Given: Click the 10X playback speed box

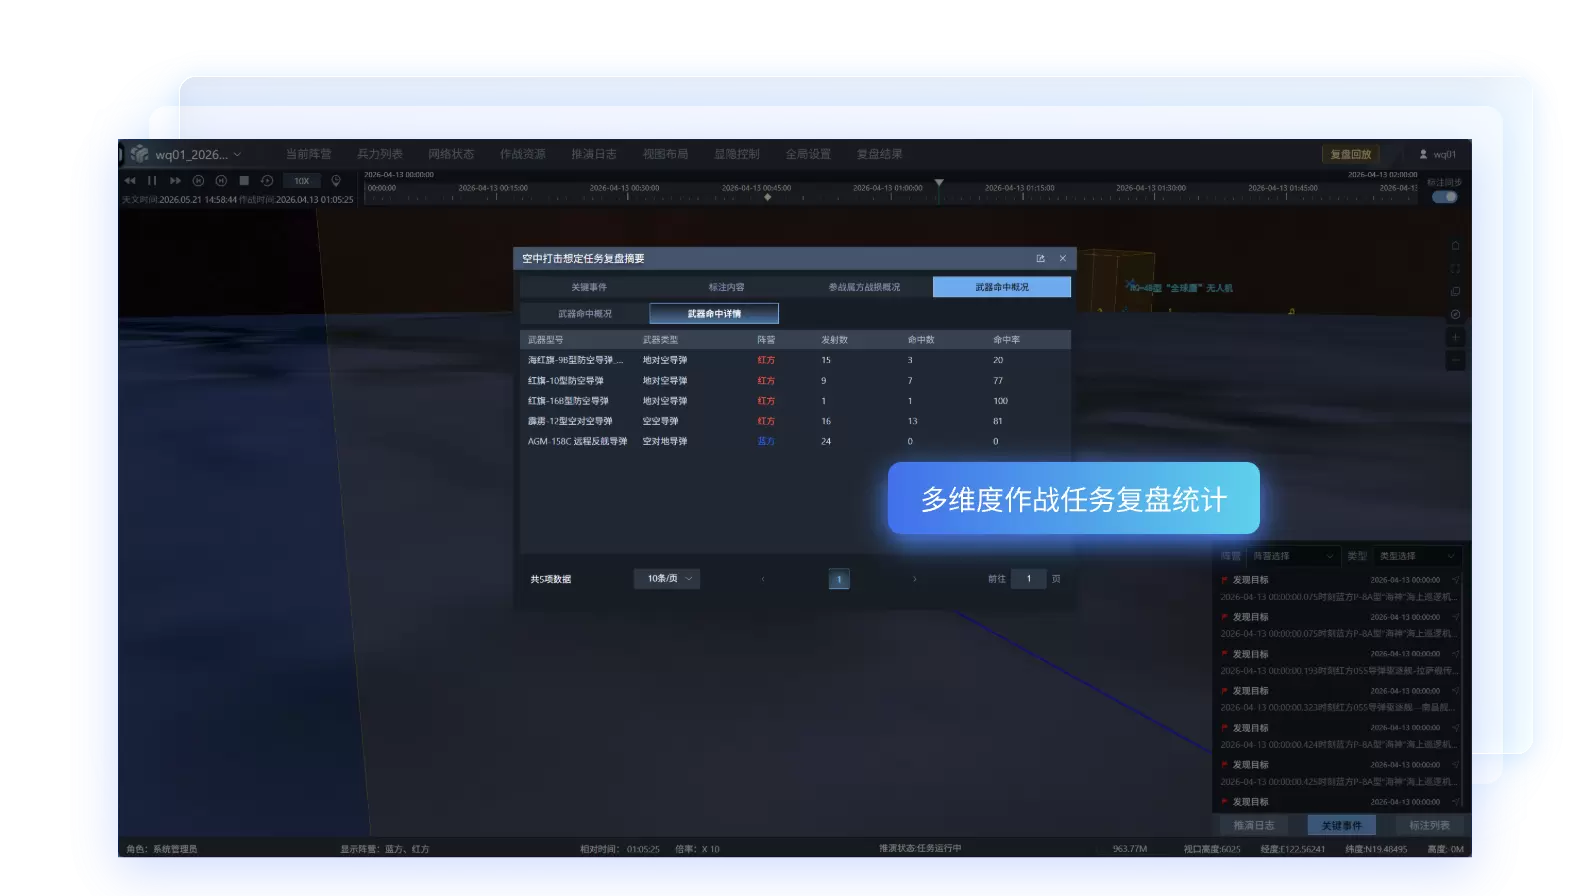Looking at the screenshot, I should point(302,181).
